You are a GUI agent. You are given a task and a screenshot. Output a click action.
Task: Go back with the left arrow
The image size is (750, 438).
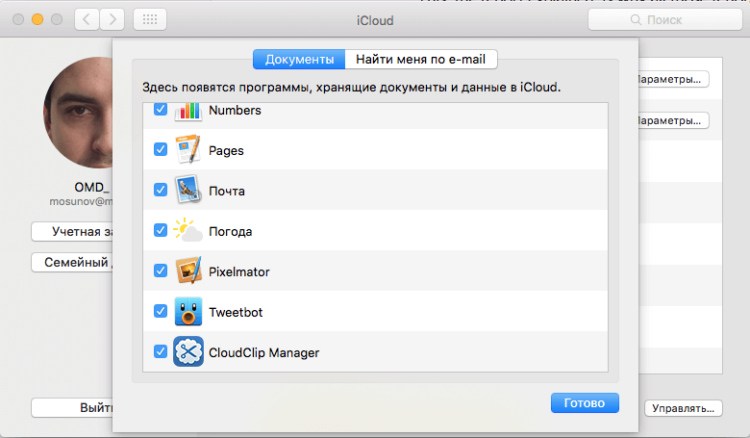point(87,20)
